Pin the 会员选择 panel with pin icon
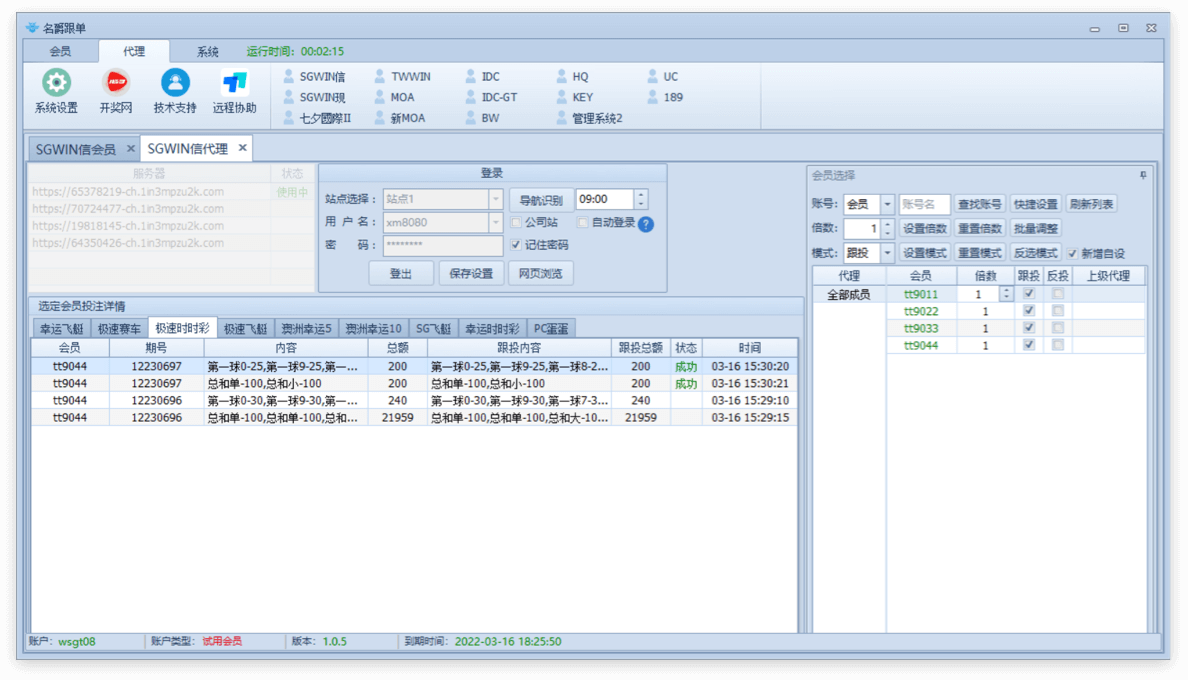This screenshot has height=680, width=1188. pyautogui.click(x=1143, y=175)
